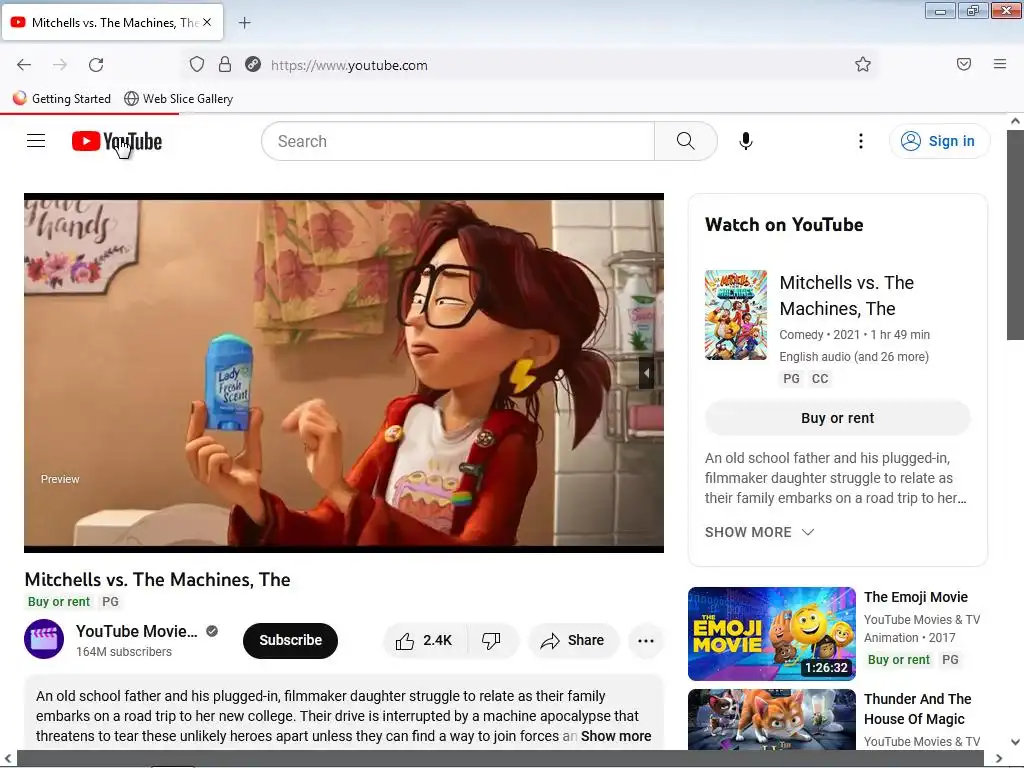The image size is (1024, 768).
Task: Click Buy or rent on Emoji Movie
Action: (x=898, y=660)
